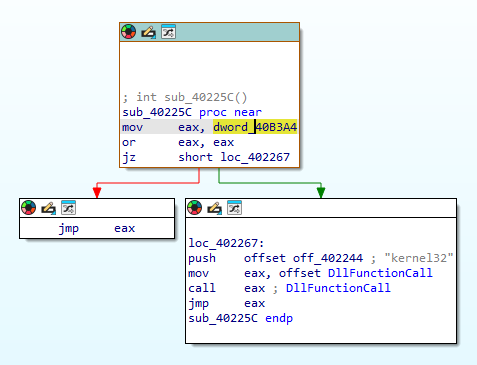Click the loc_402267 operand in the jz instruction
477x365 pixels.
point(255,157)
